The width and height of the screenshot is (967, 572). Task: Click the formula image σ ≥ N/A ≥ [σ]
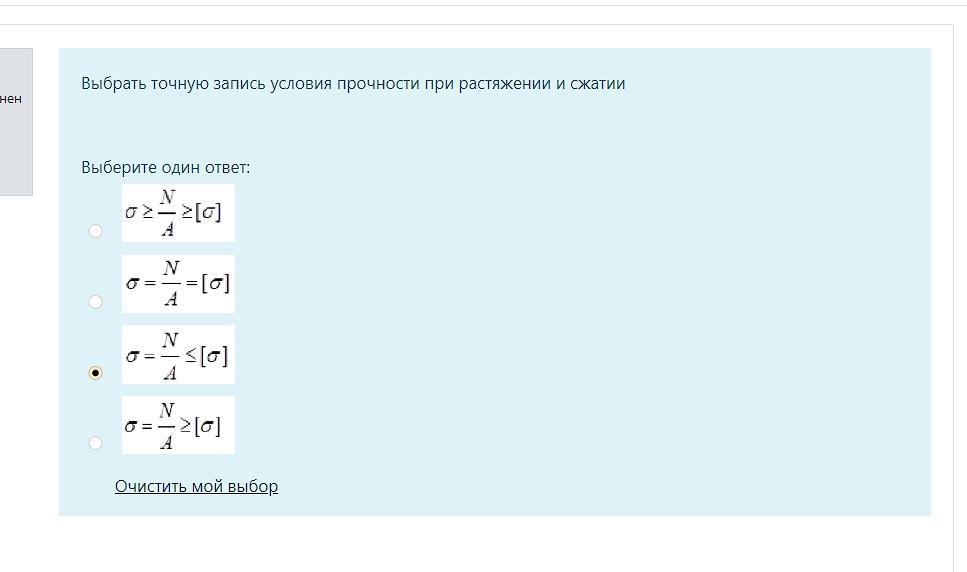178,213
